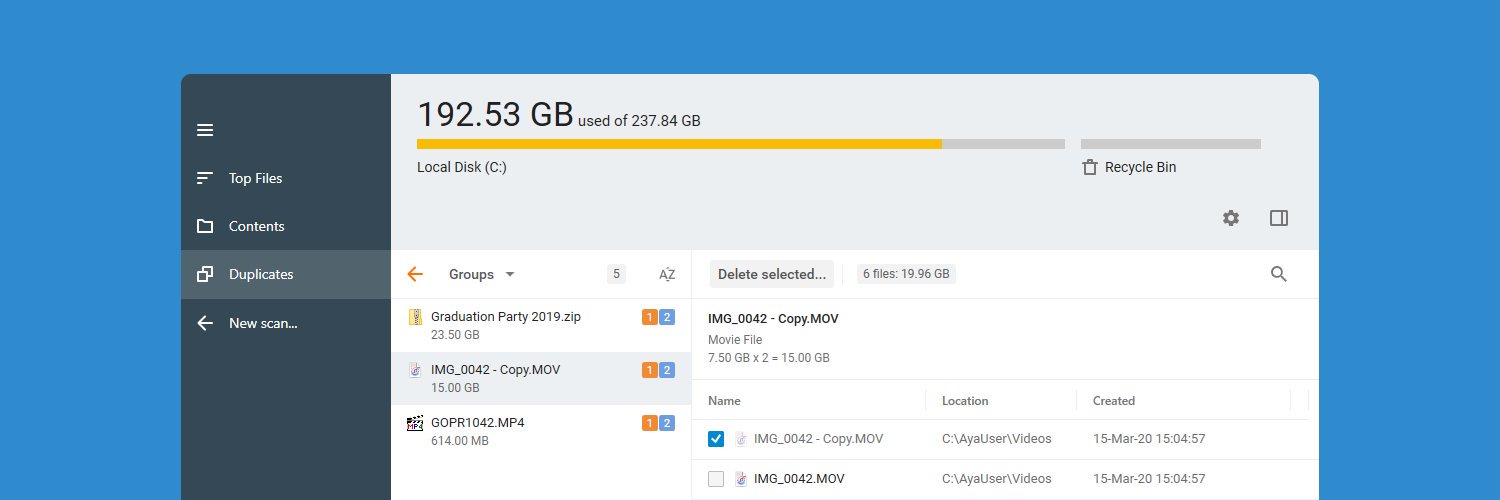
Task: Click file icon in IMG_0042.MOV table row
Action: point(741,479)
